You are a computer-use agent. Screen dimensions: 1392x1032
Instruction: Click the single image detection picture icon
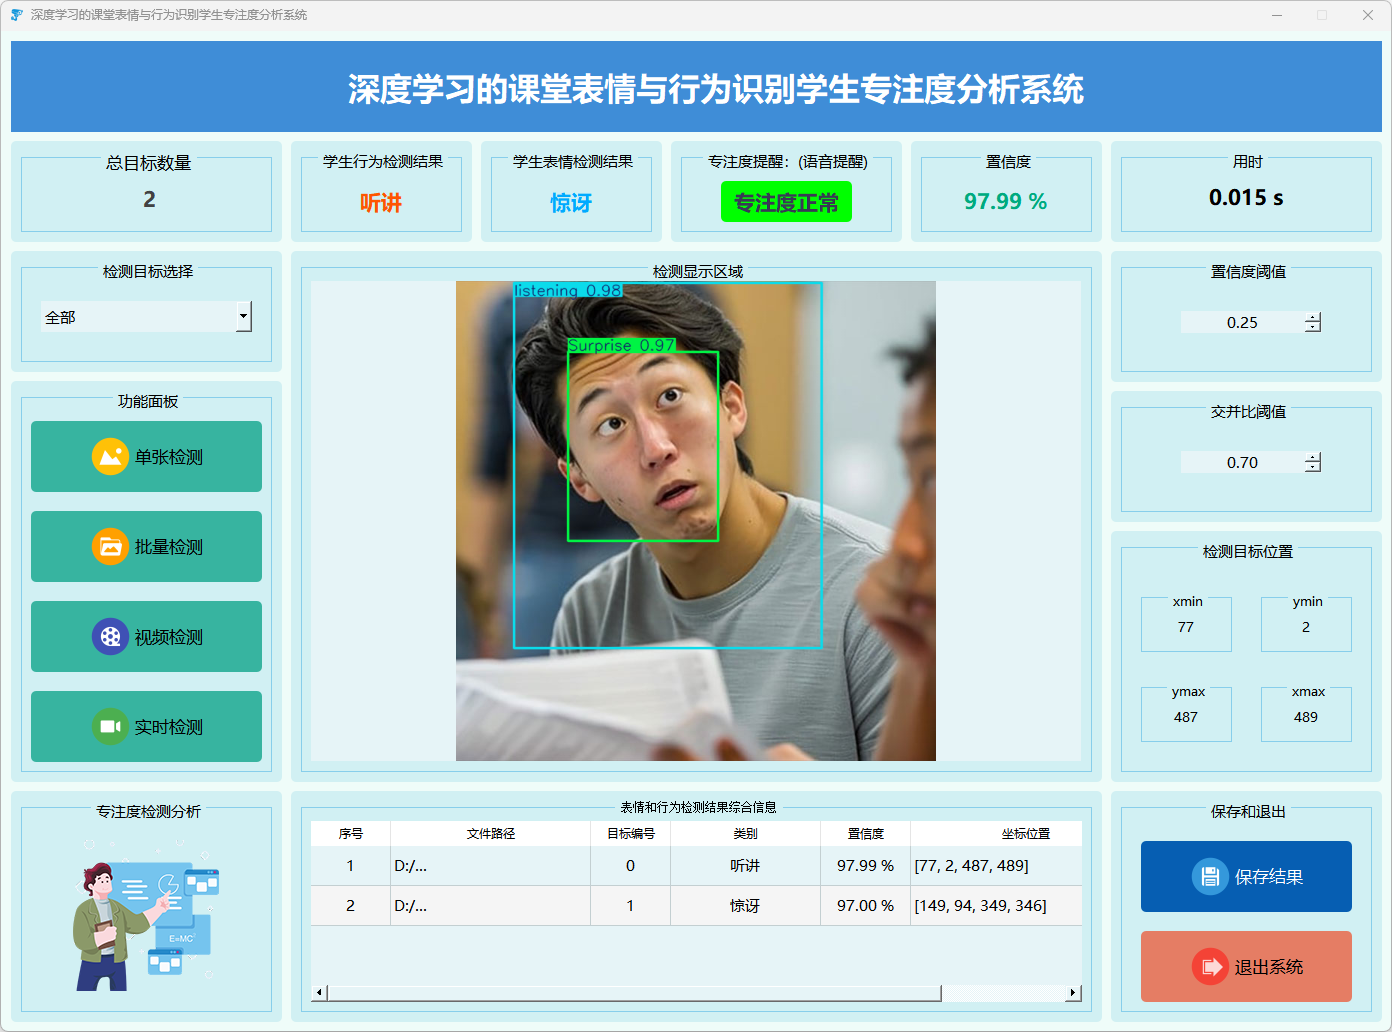[x=110, y=457]
